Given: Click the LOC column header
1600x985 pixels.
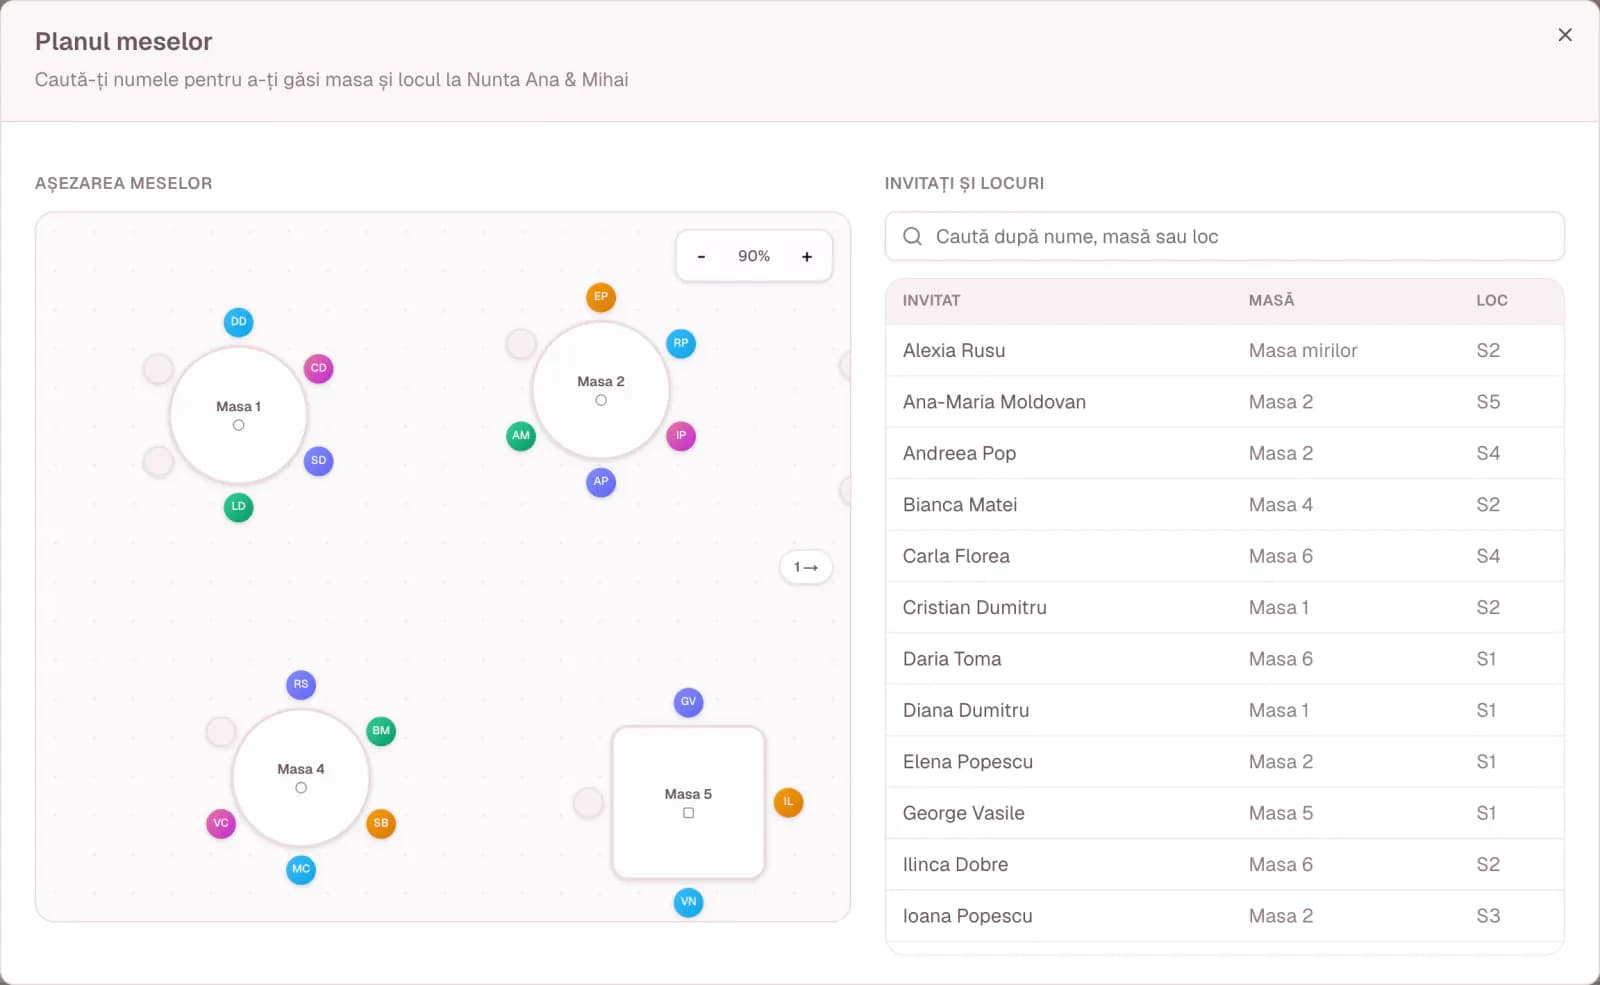Looking at the screenshot, I should coord(1491,301).
